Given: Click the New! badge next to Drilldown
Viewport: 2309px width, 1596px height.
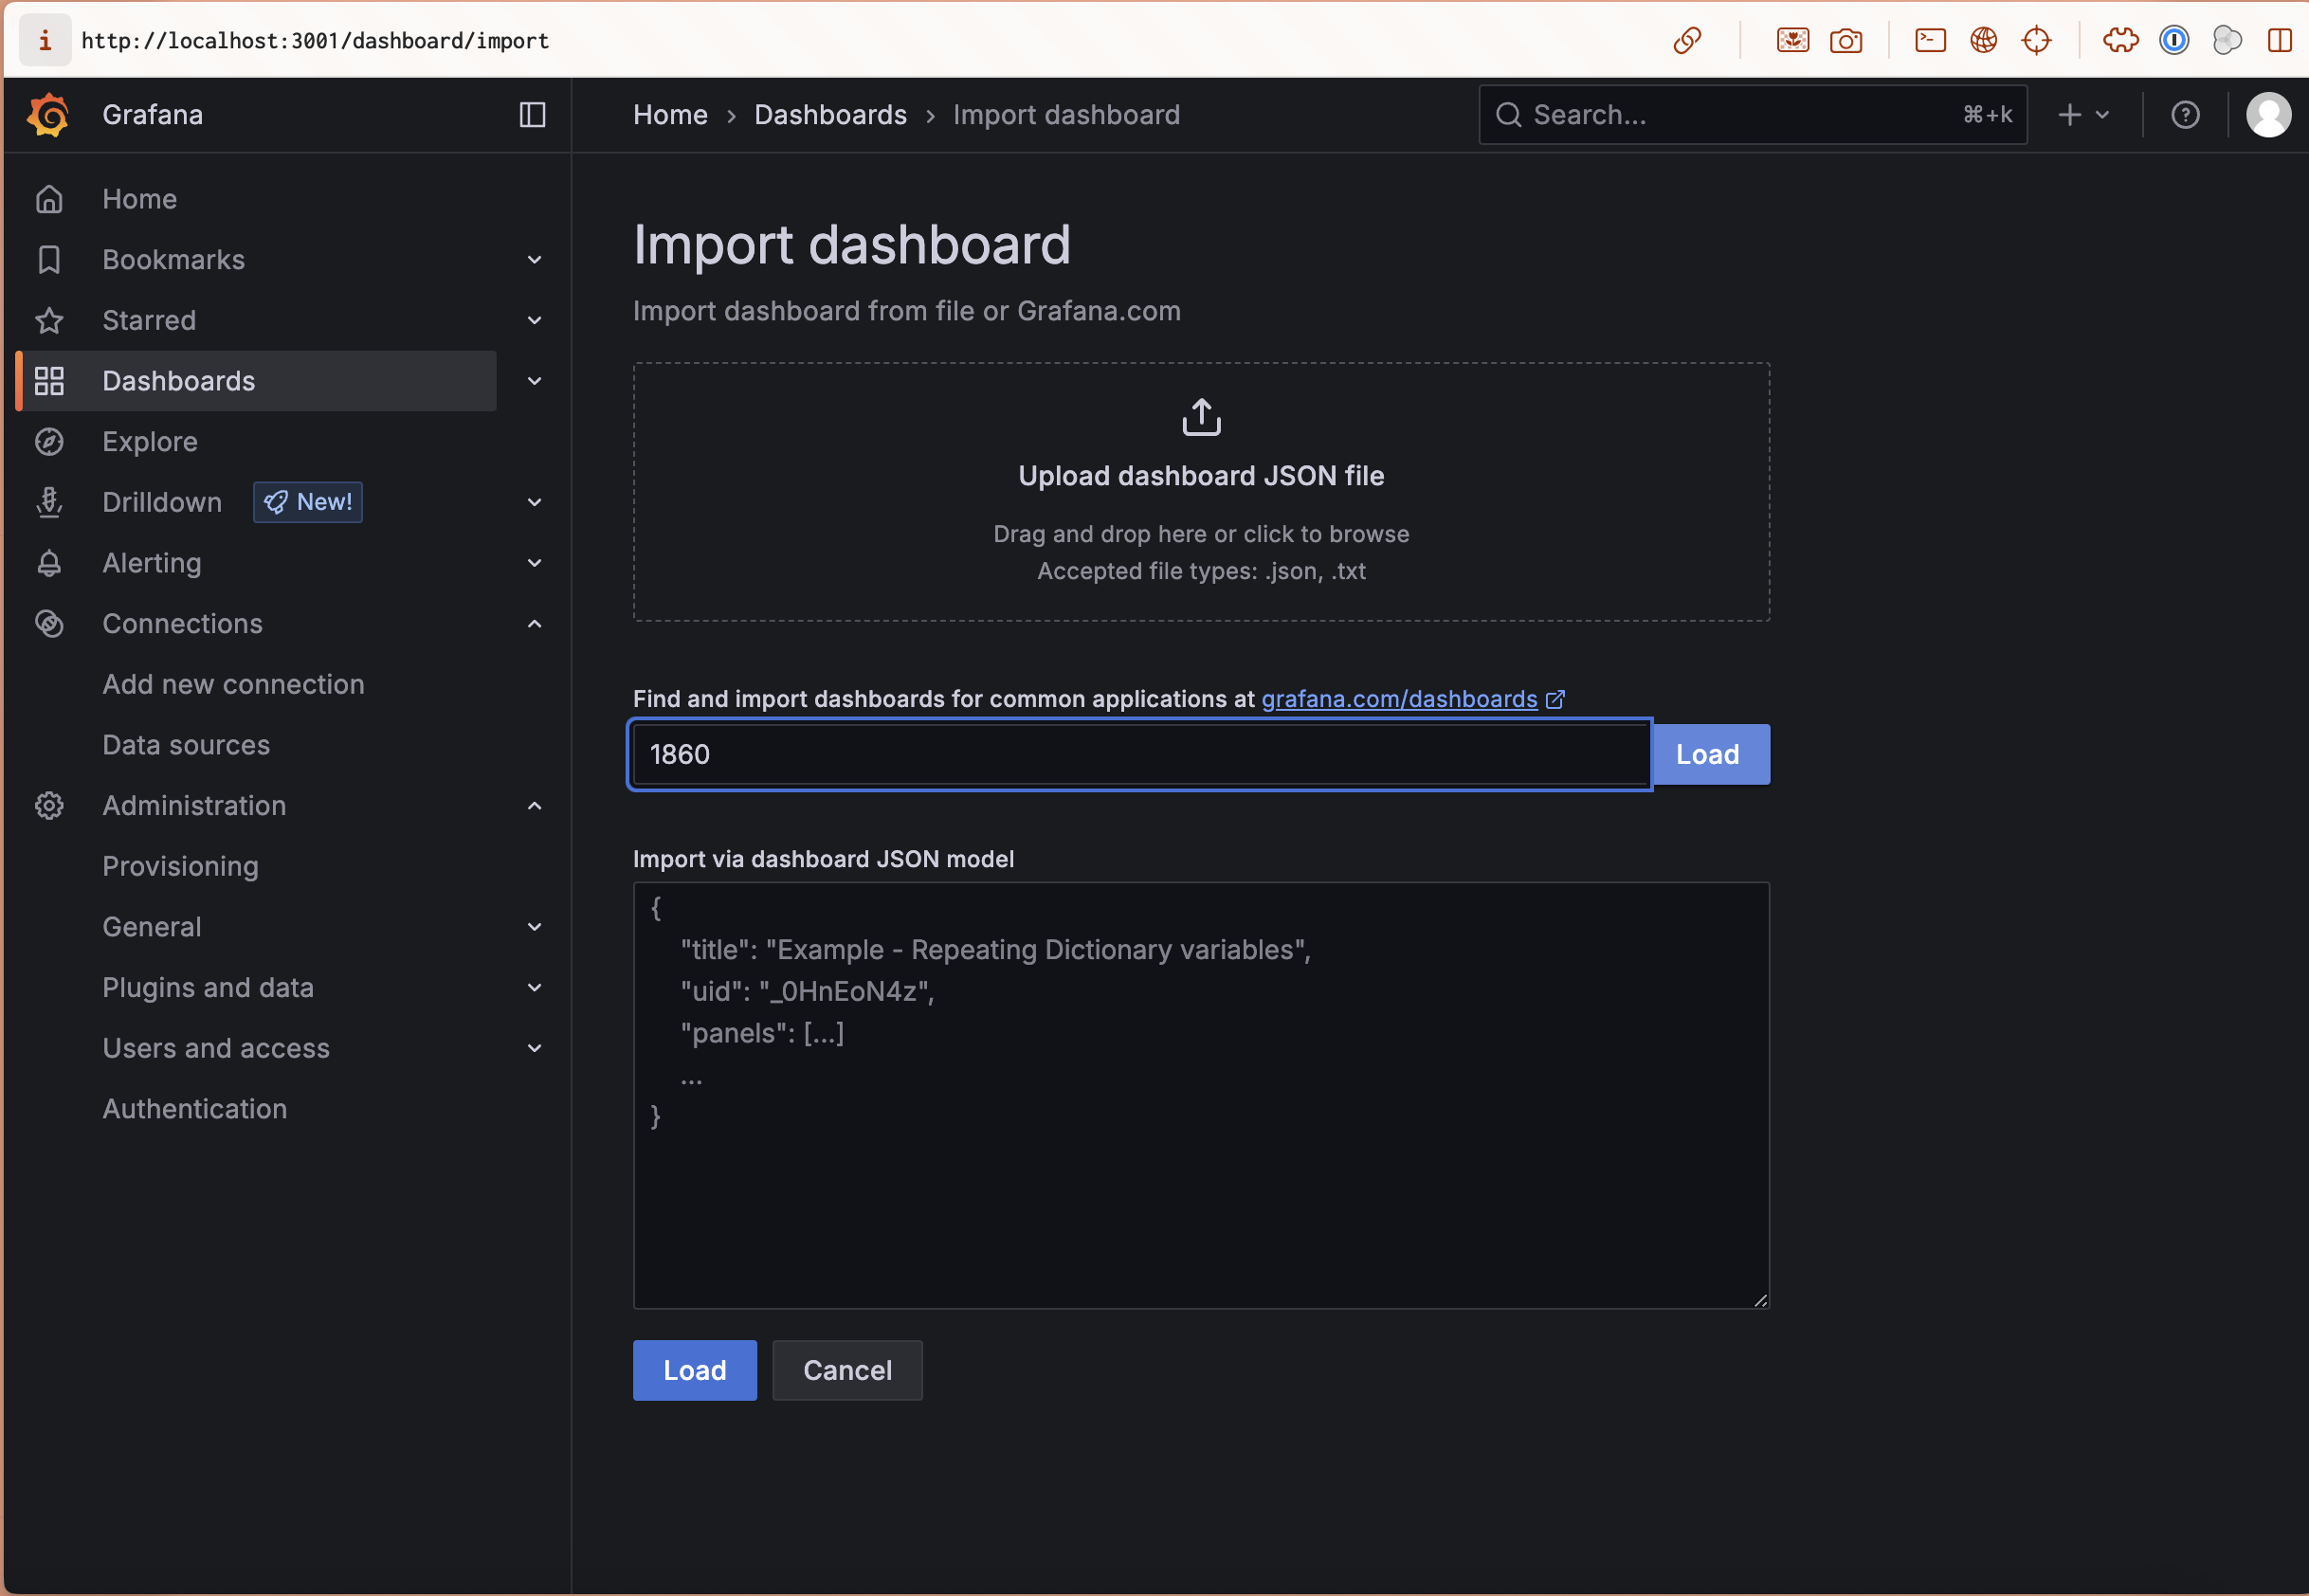Looking at the screenshot, I should 308,502.
